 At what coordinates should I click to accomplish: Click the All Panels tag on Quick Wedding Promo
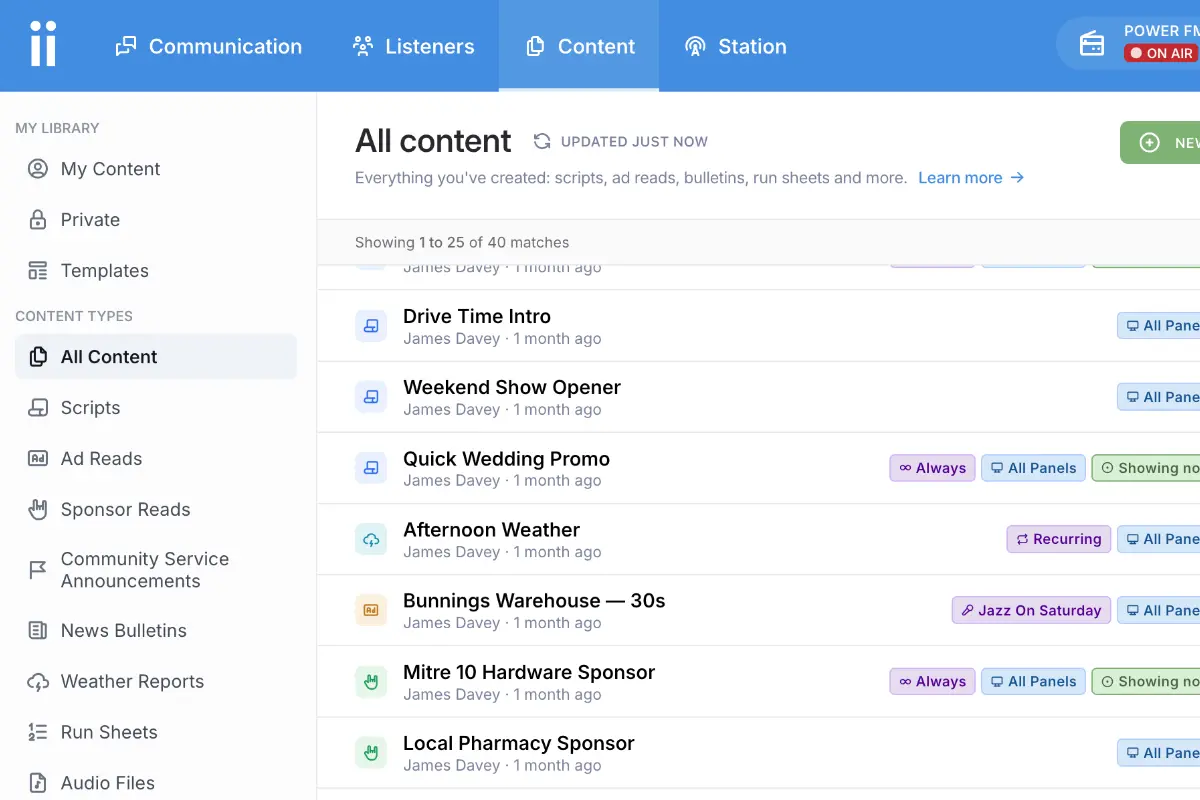(x=1033, y=468)
